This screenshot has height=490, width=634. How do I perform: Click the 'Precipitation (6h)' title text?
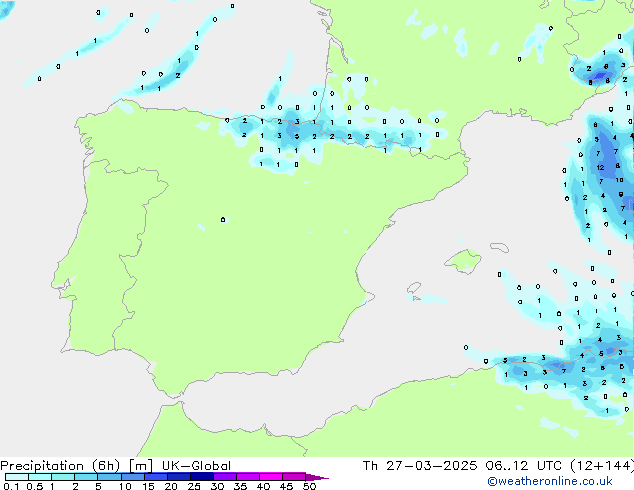coord(60,466)
